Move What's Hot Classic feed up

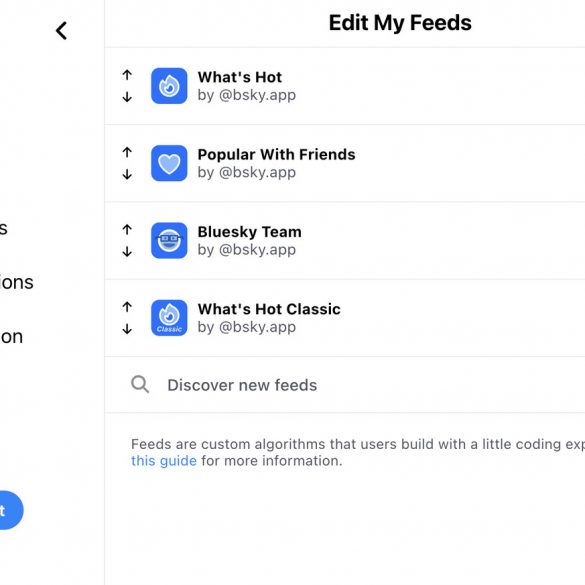point(127,307)
